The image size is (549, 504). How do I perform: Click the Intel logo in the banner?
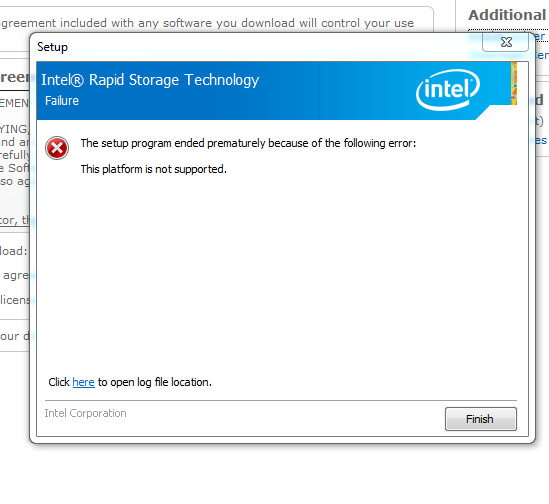pyautogui.click(x=447, y=90)
